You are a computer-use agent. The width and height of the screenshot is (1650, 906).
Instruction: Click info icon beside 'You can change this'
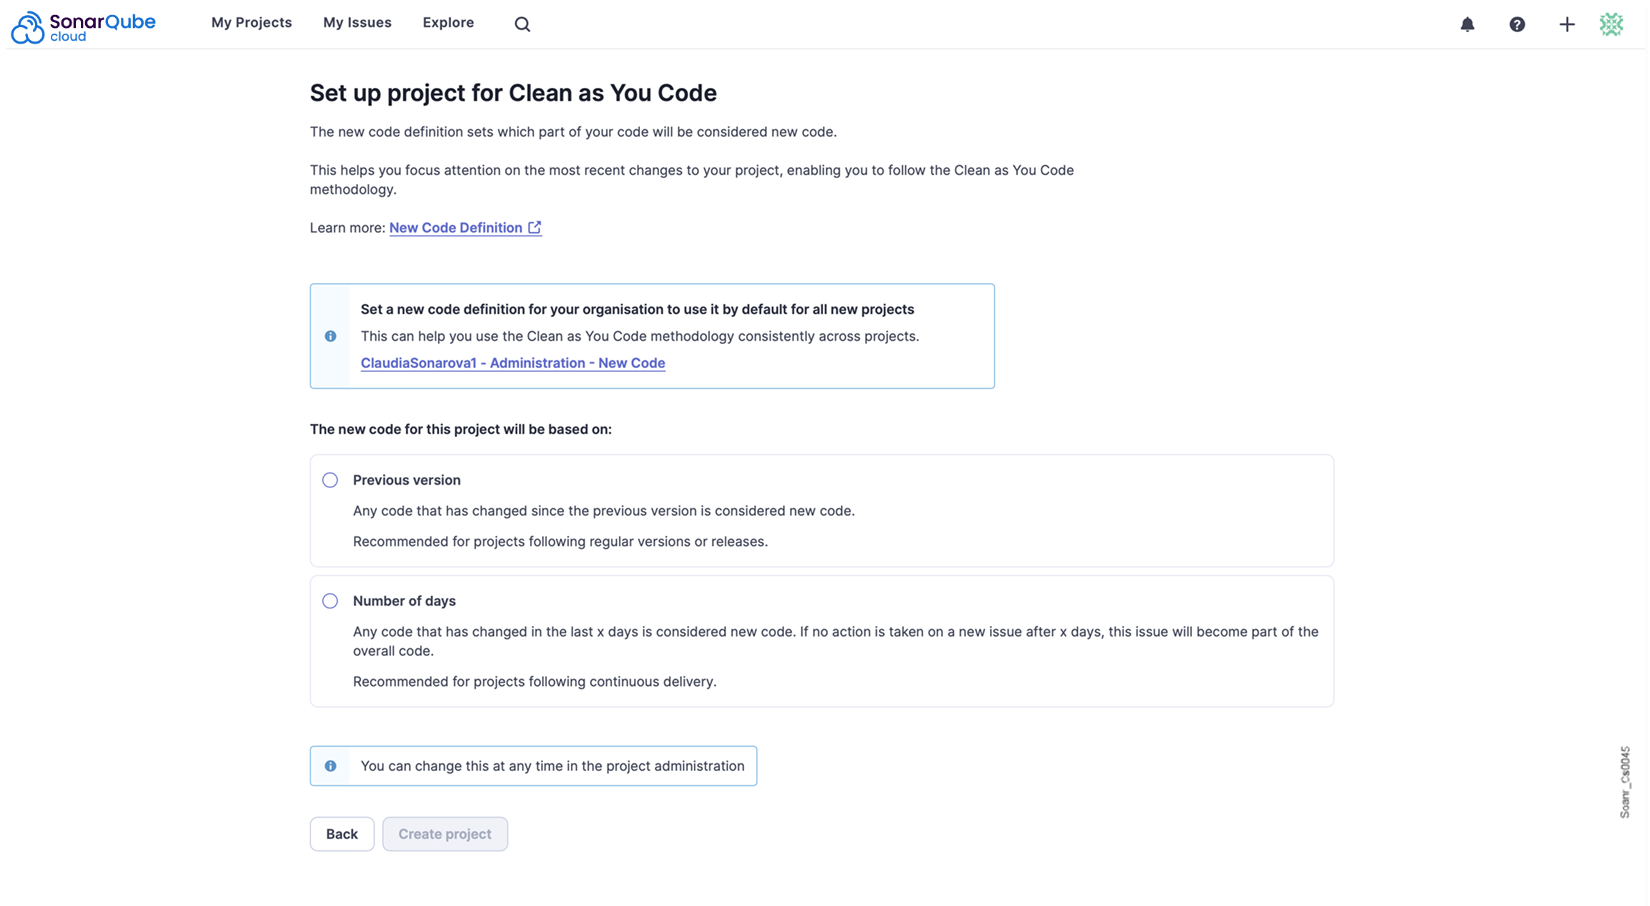(331, 766)
